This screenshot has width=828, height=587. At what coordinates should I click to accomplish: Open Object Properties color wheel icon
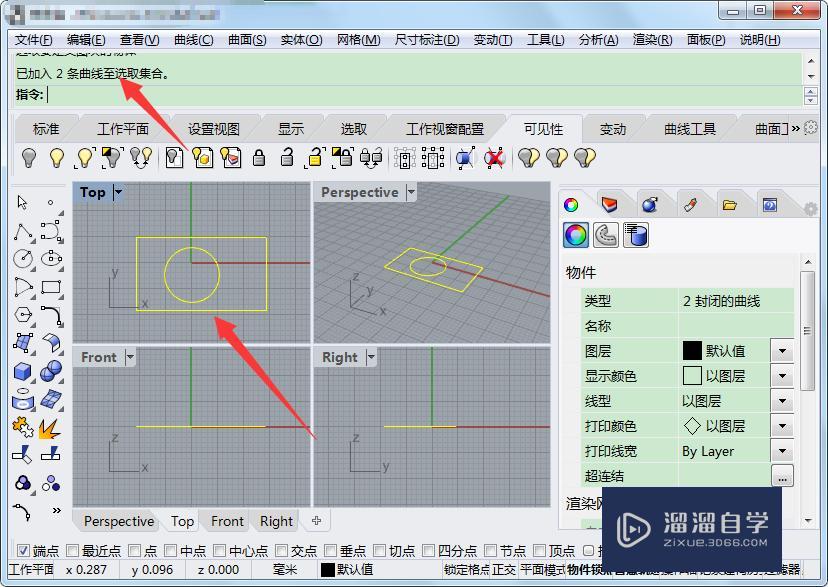[576, 234]
